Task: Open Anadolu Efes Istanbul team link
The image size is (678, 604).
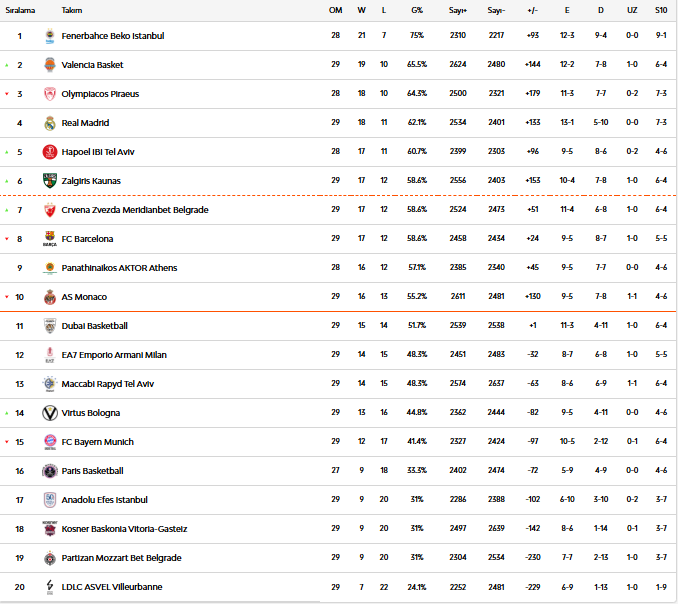Action: [x=104, y=500]
